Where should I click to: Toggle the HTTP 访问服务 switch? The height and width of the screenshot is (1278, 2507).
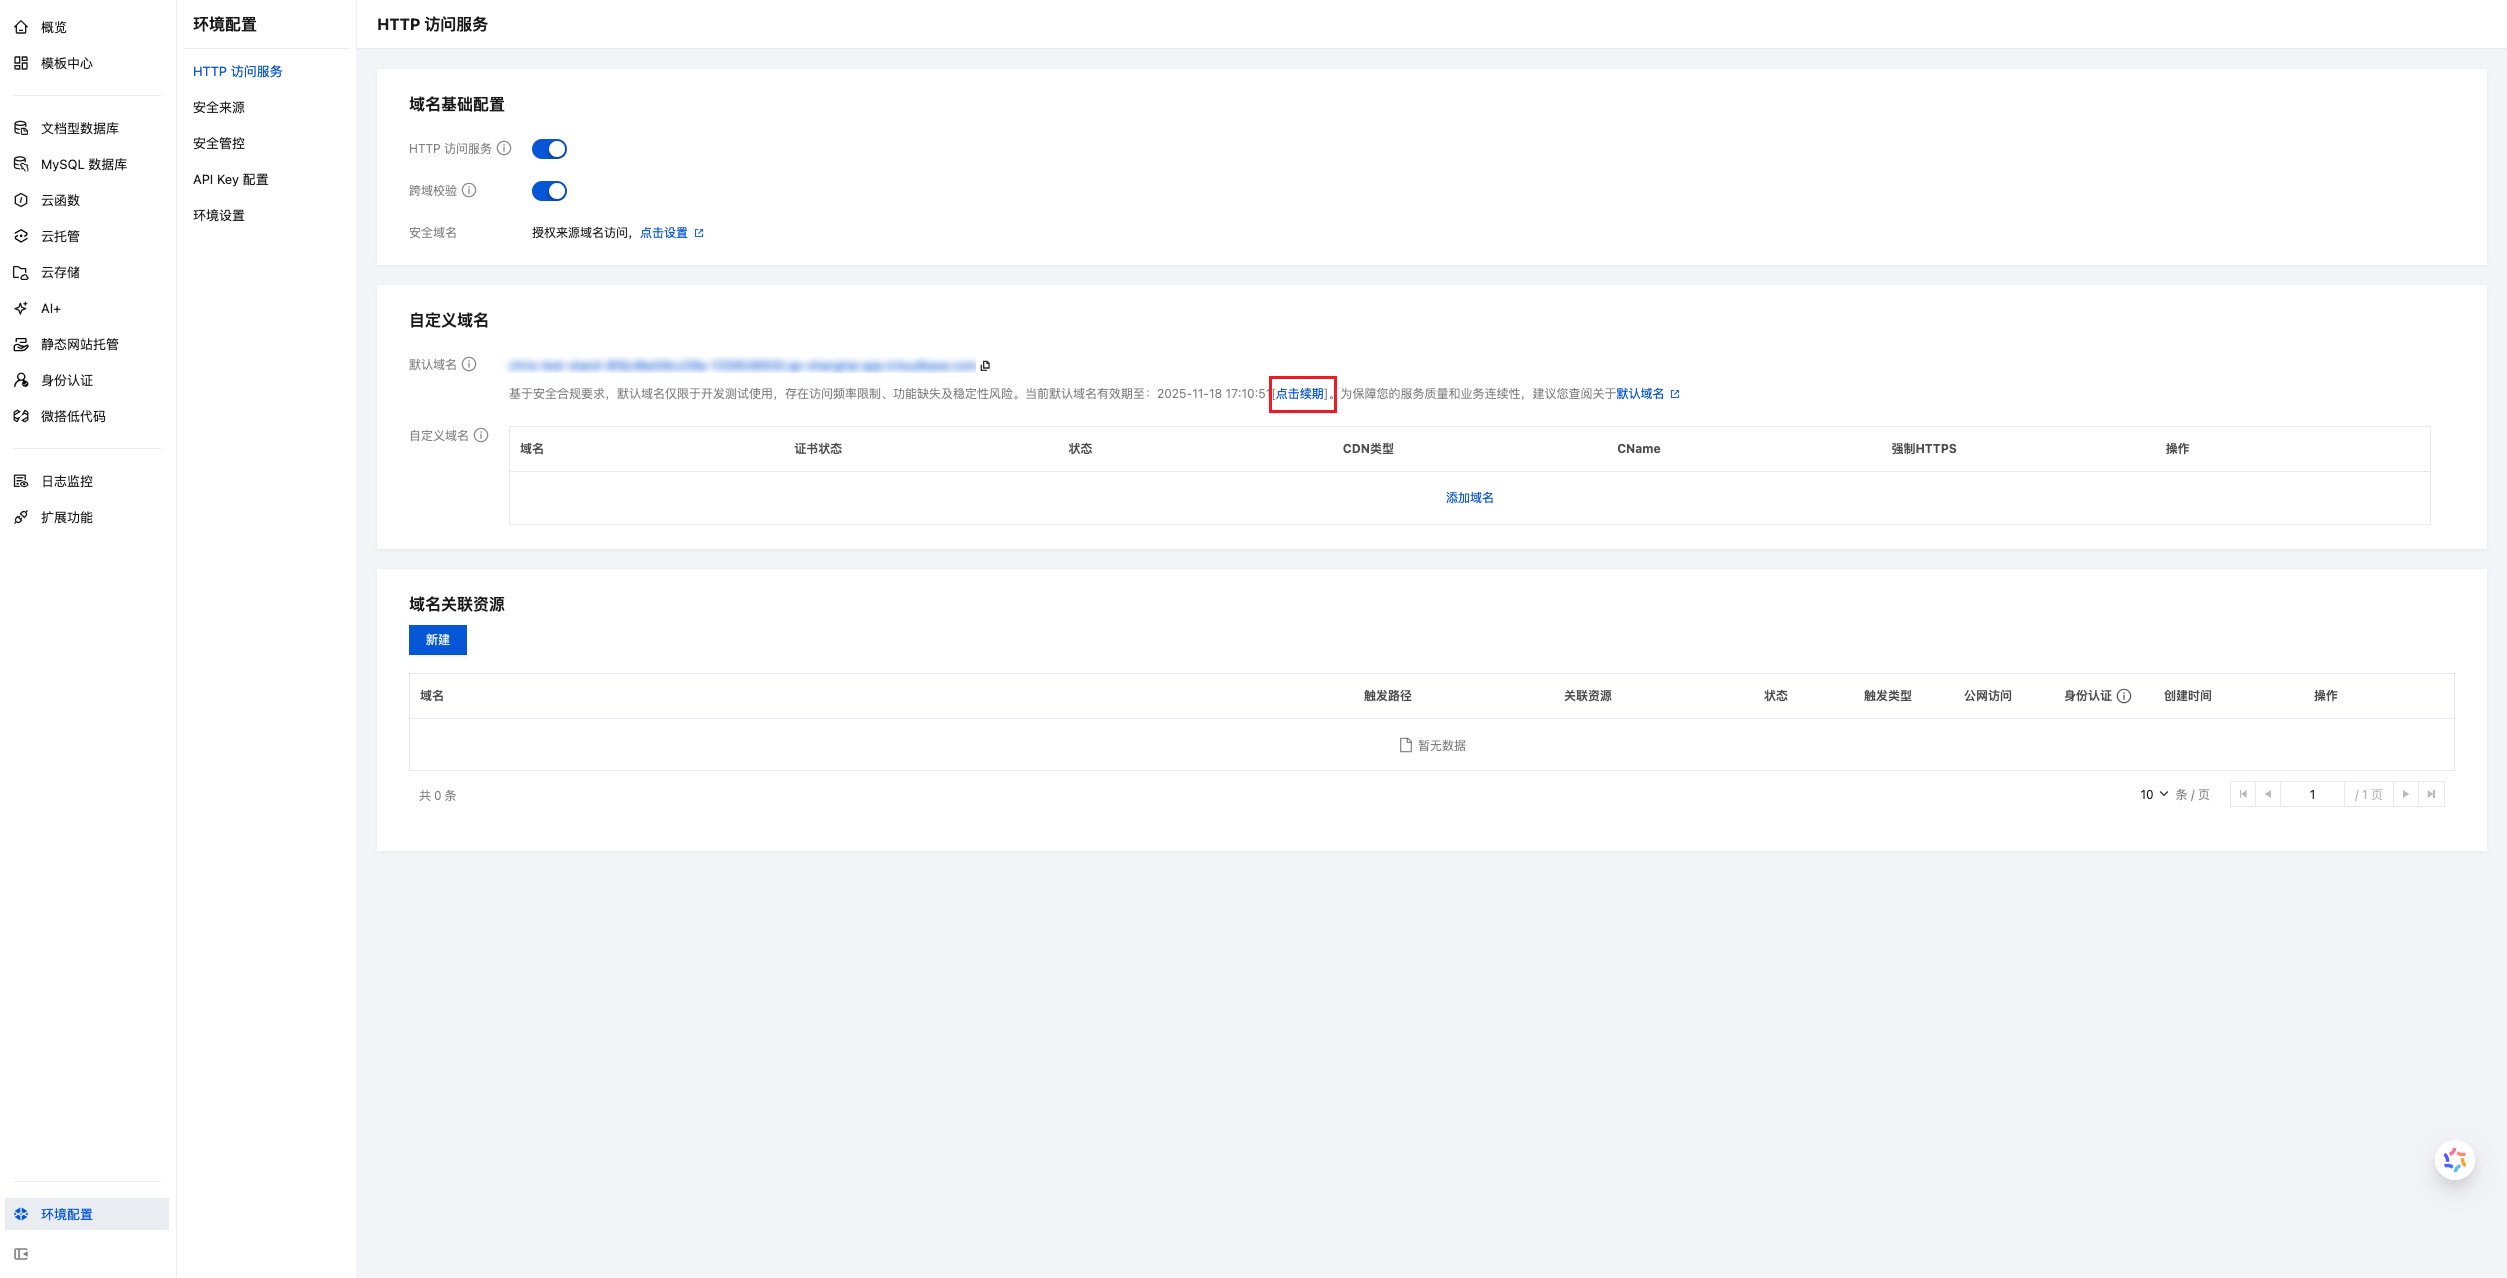click(549, 149)
